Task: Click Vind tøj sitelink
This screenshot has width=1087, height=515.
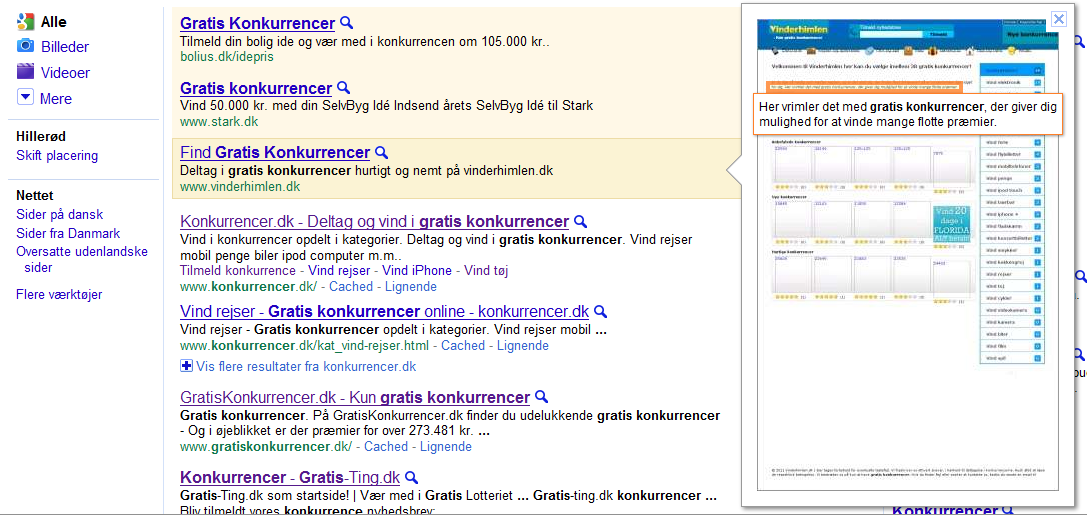Action: (486, 270)
